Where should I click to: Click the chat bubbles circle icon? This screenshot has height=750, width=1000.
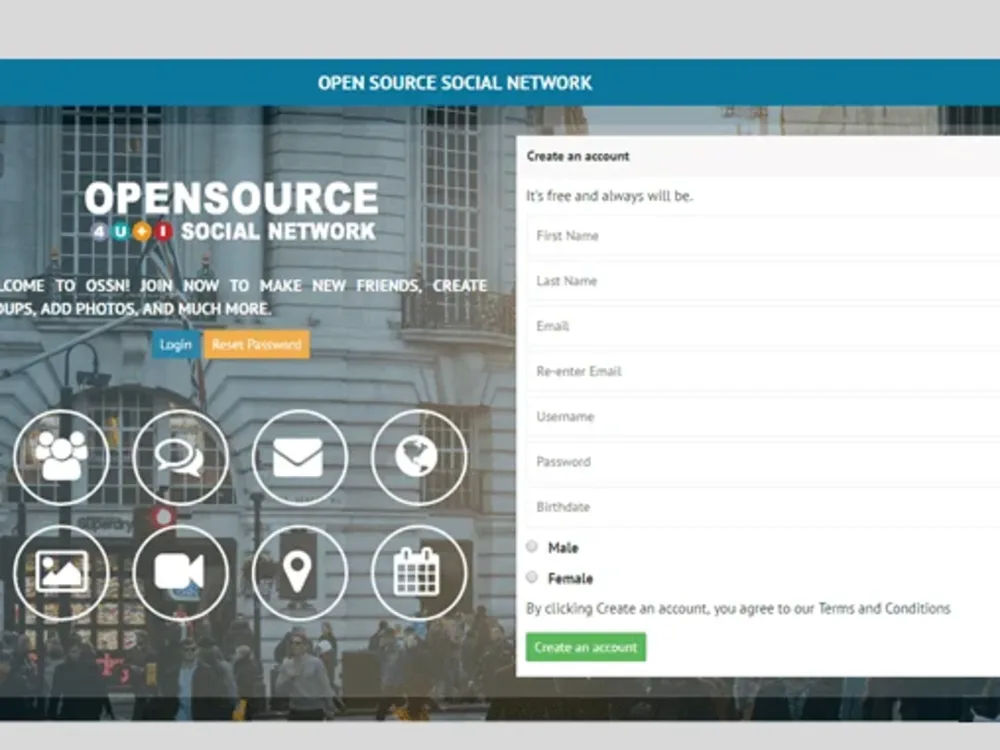180,457
